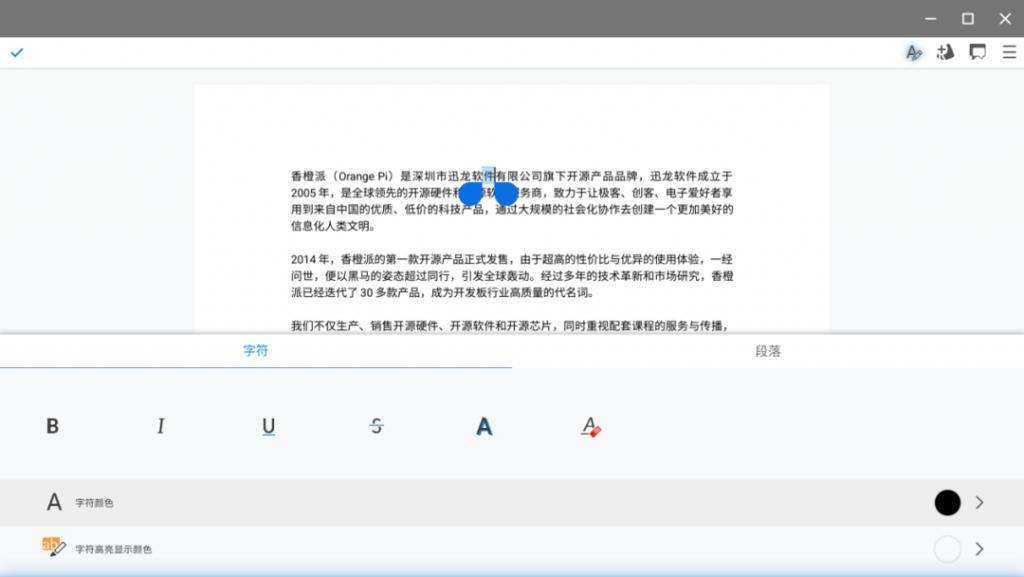
Task: Confirm edits with the blue checkmark
Action: [x=17, y=52]
